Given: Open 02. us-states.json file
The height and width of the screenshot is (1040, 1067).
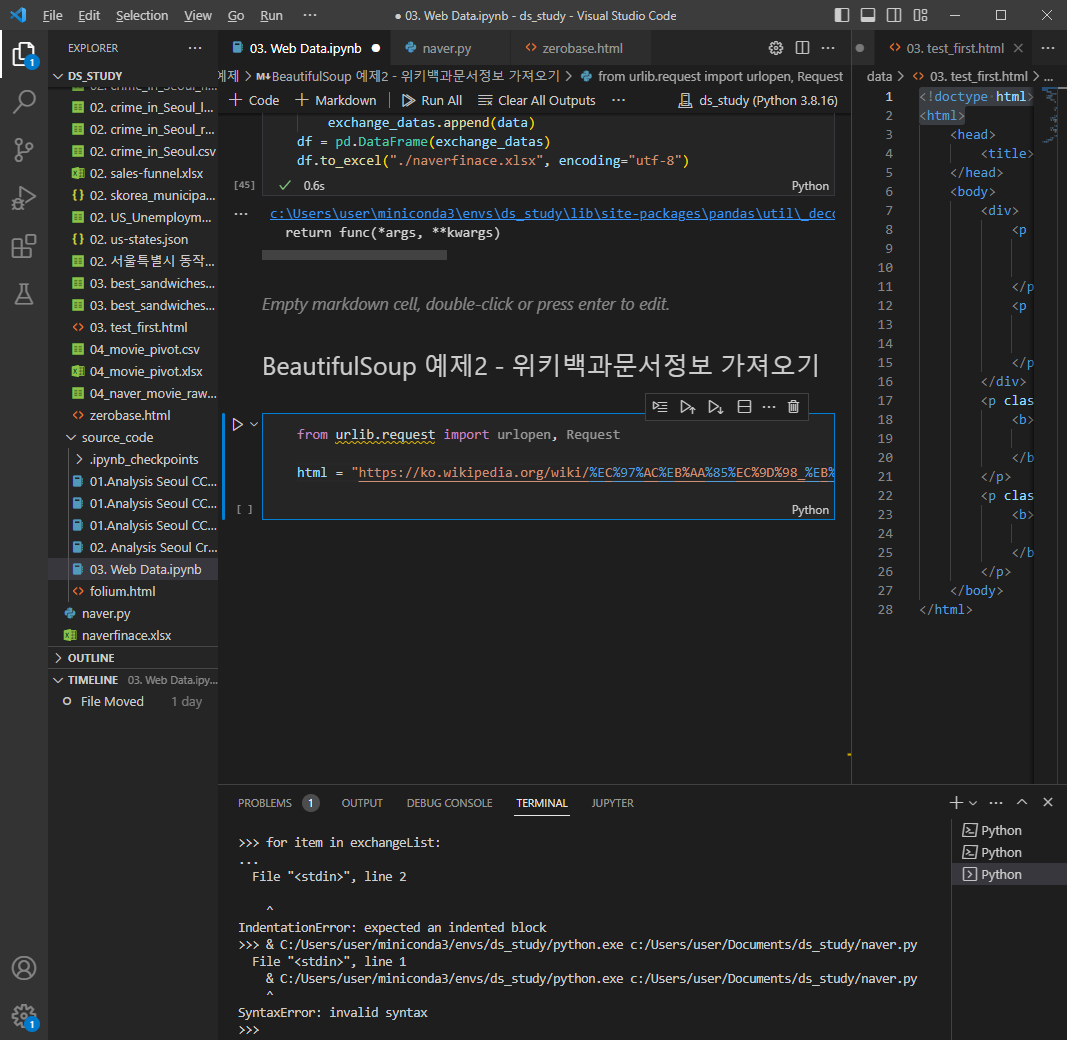Looking at the screenshot, I should click(x=139, y=240).
